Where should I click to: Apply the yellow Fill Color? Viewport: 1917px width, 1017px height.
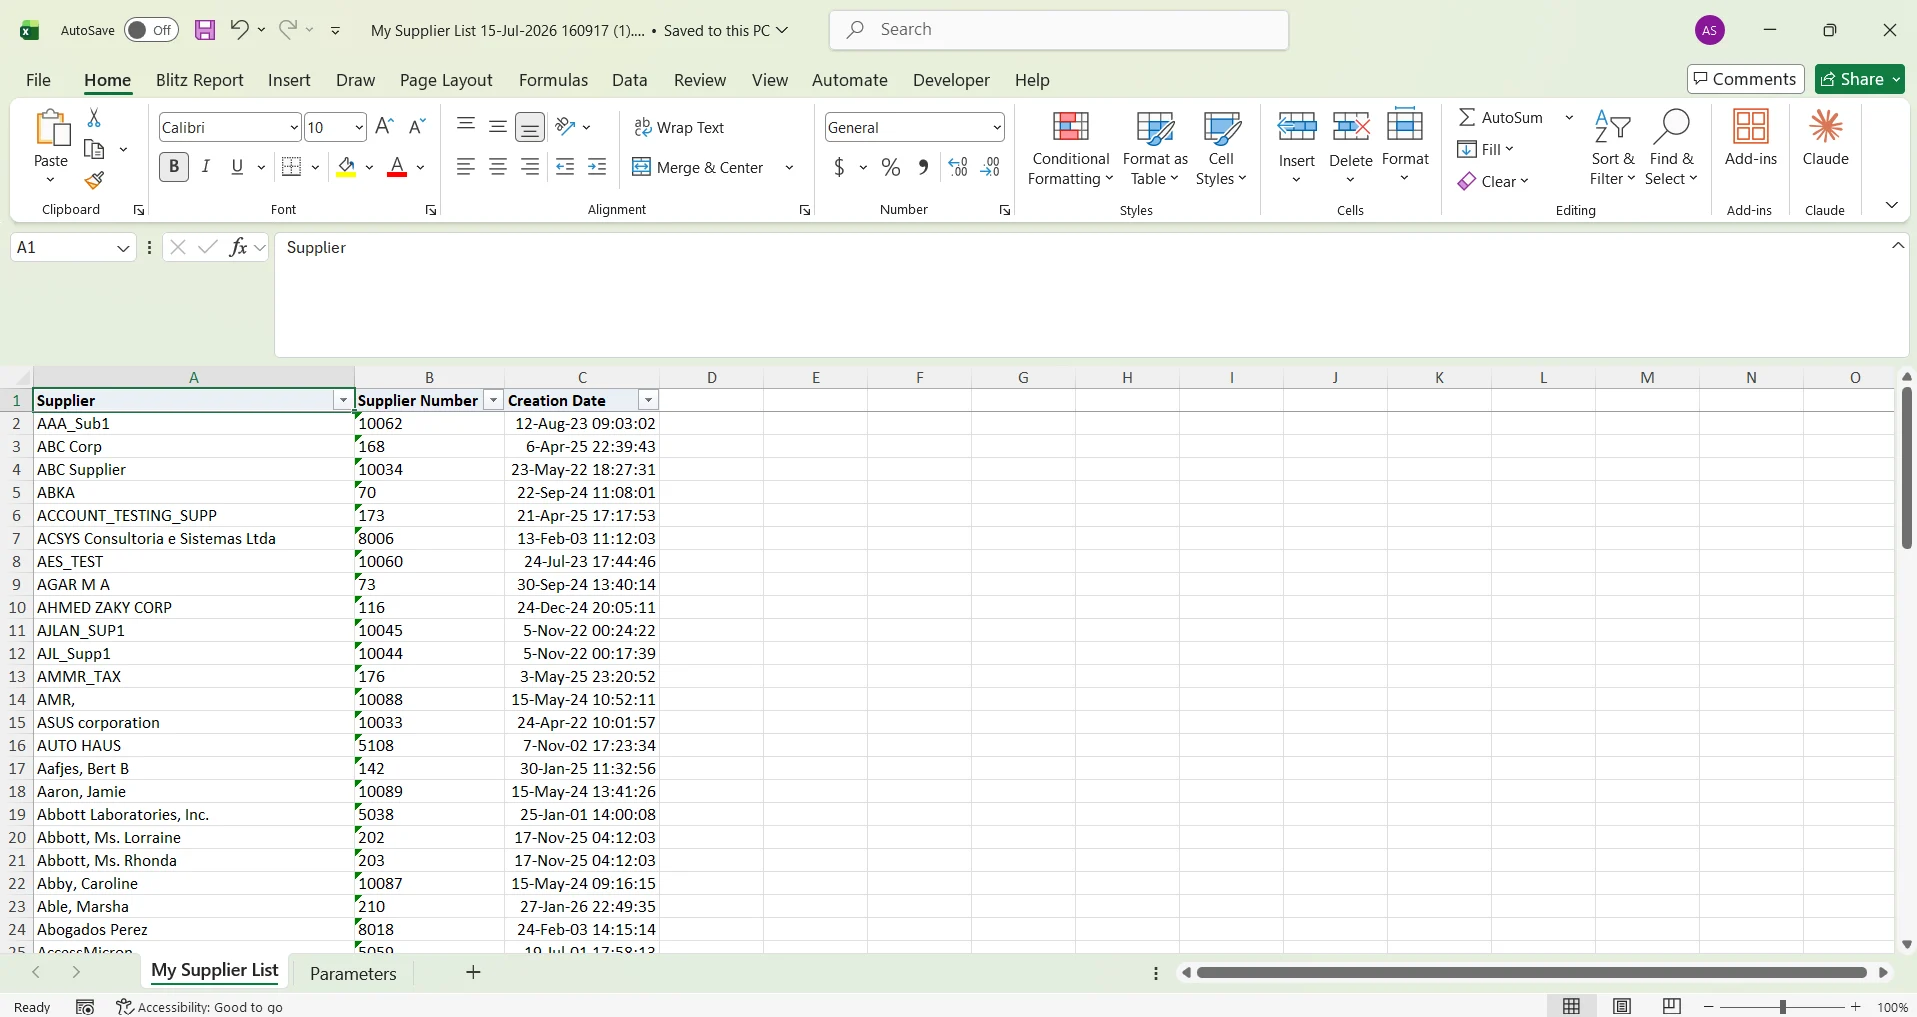click(346, 167)
